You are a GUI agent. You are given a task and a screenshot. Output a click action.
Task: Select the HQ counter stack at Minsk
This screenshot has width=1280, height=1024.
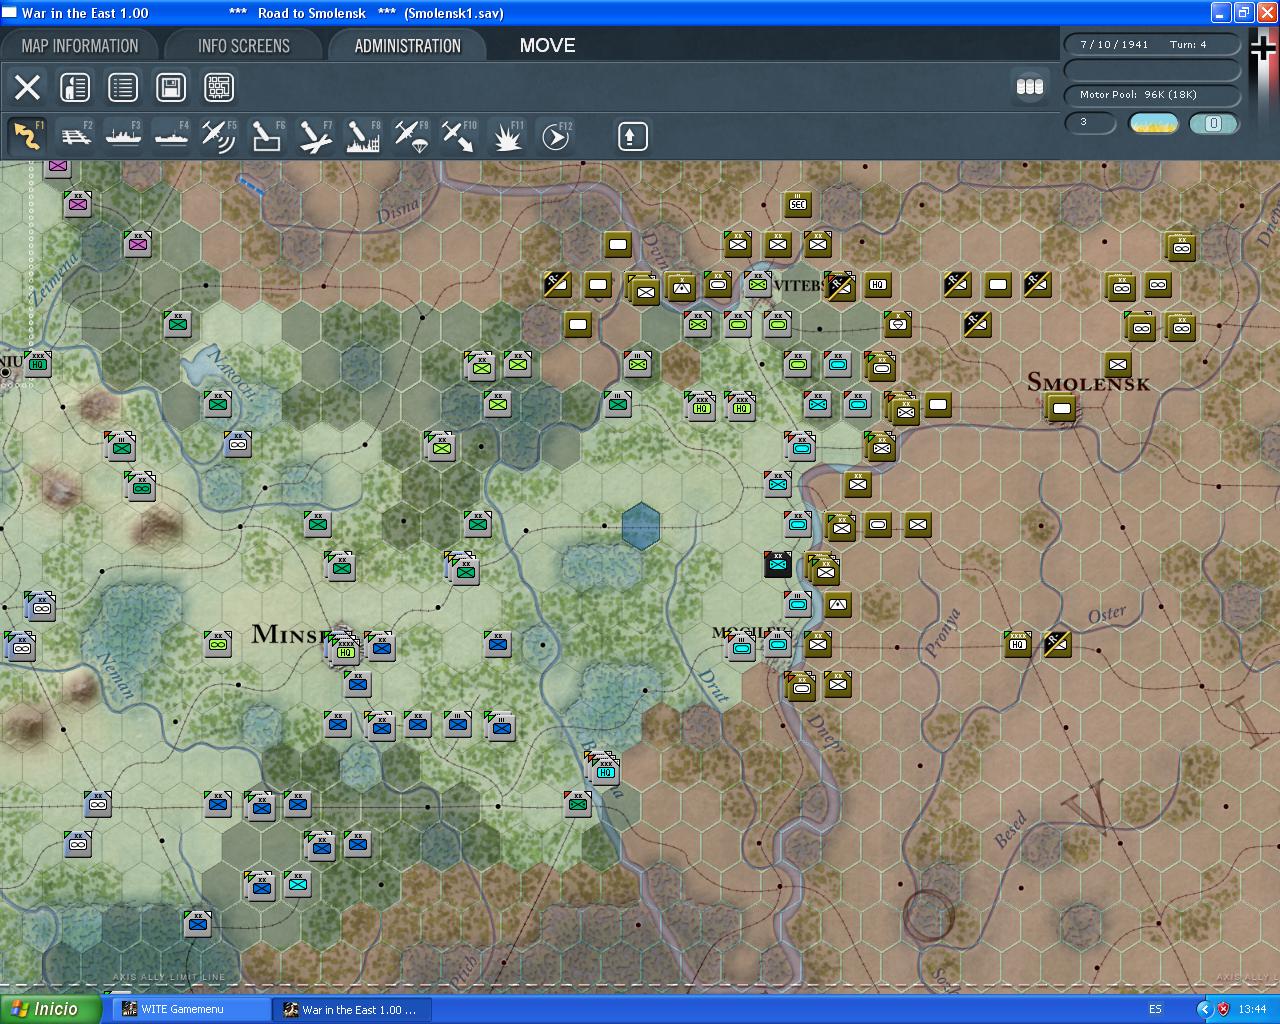(345, 651)
